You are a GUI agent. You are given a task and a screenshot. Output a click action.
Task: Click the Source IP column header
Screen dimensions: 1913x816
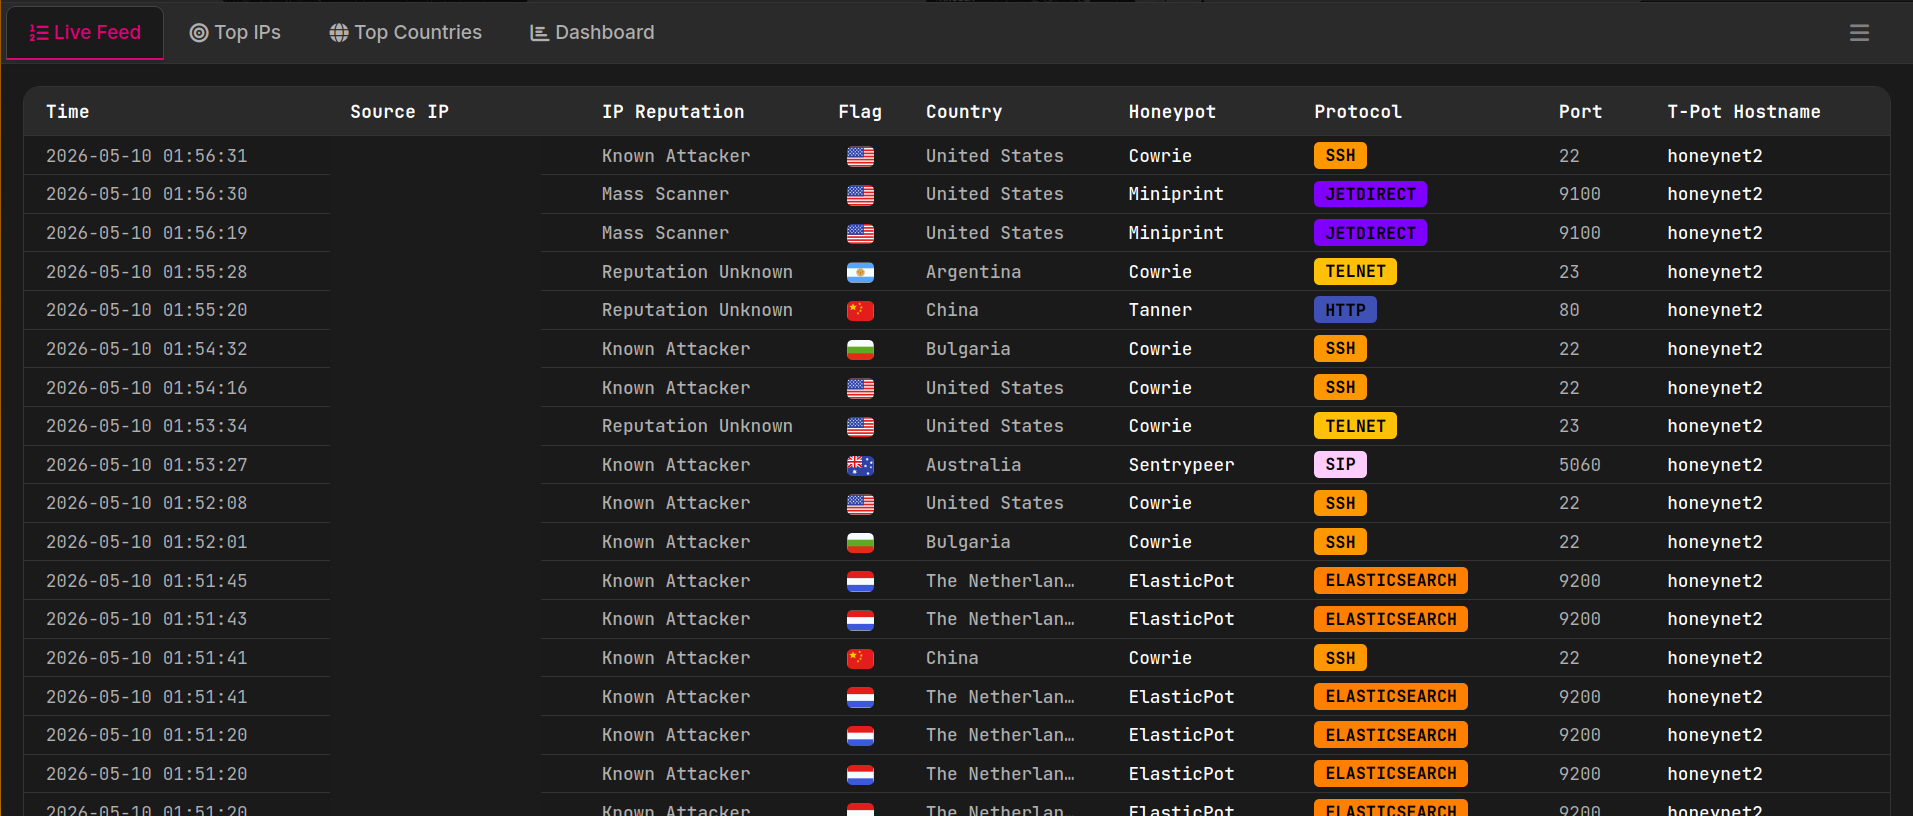(399, 112)
